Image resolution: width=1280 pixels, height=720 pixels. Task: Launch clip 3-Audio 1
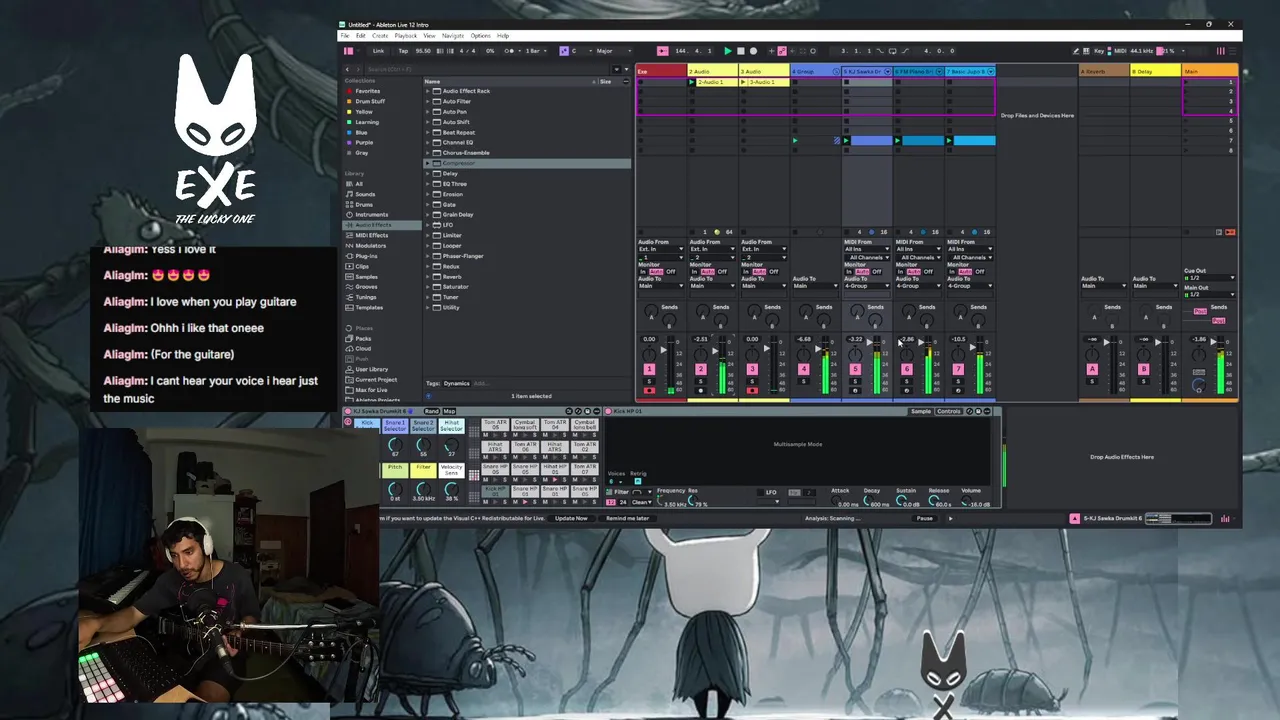pyautogui.click(x=743, y=82)
